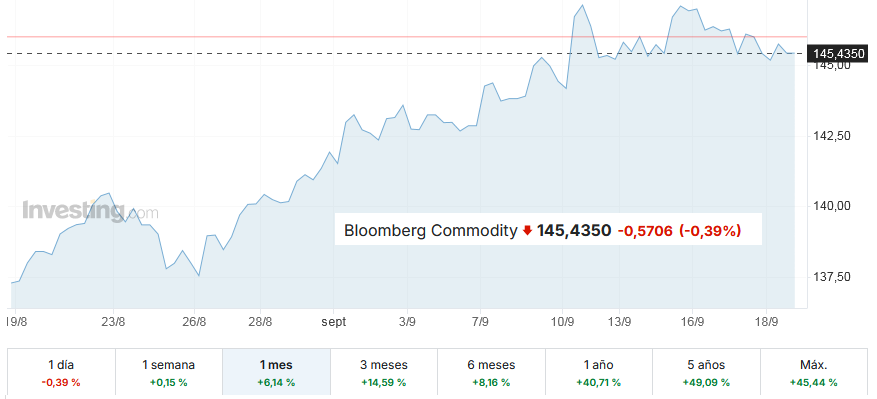Select the 1 semana time range tab
877x399 pixels.
click(x=169, y=373)
